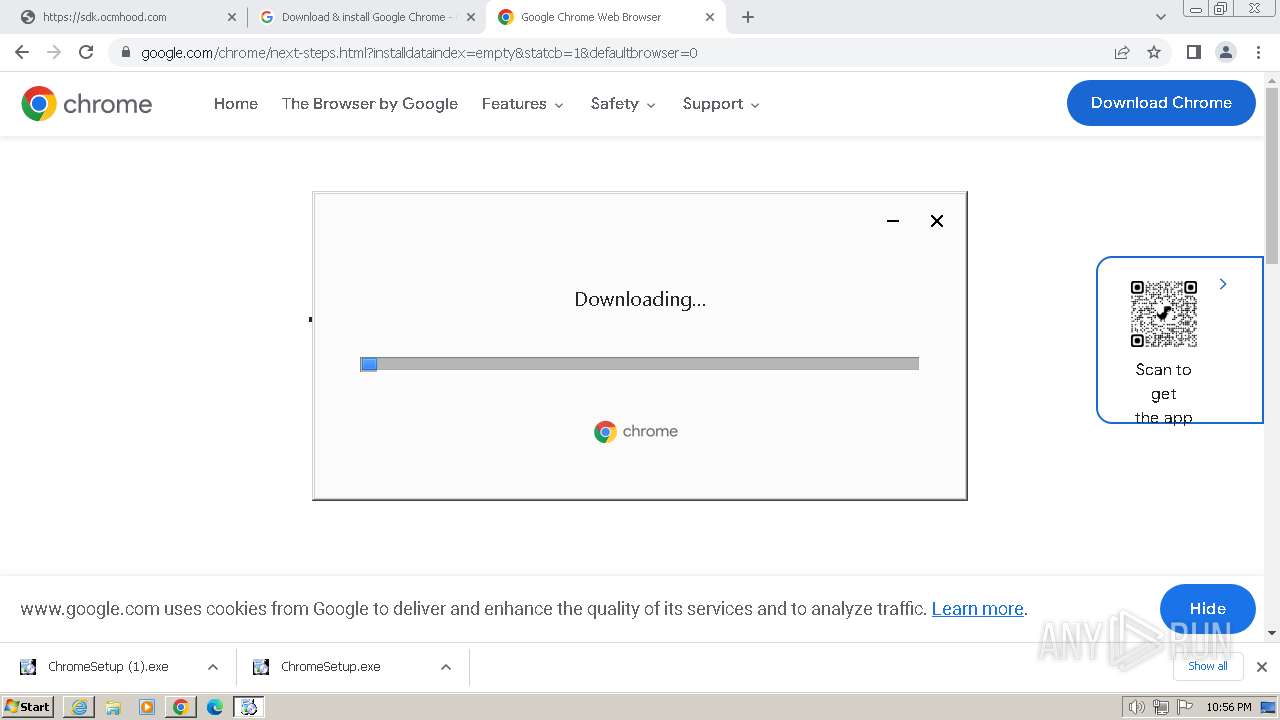Open Microsoft Edge from taskbar
Image resolution: width=1280 pixels, height=720 pixels.
(215, 707)
